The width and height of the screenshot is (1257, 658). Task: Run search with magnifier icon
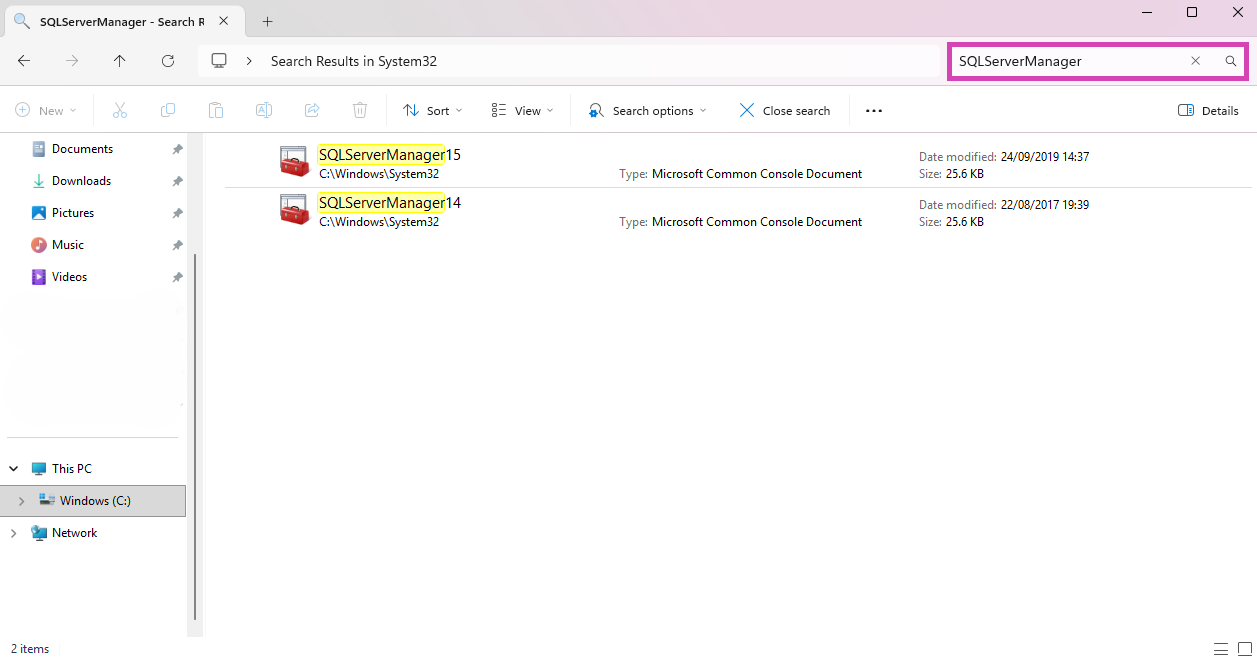click(1231, 61)
